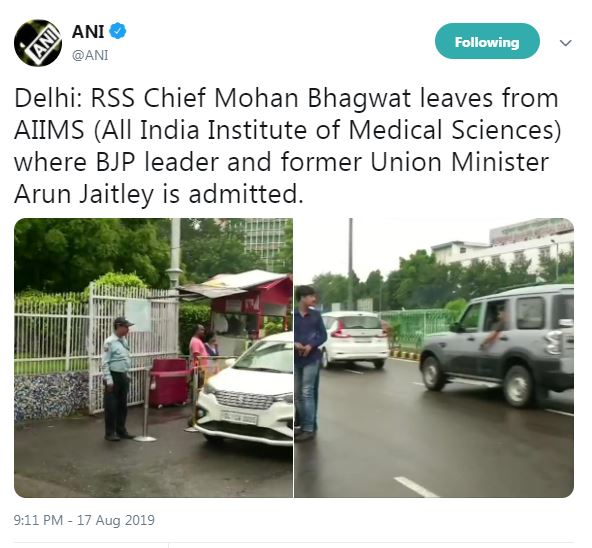Click the white hatchback in the right photo
This screenshot has width=592, height=548.
(x=354, y=339)
